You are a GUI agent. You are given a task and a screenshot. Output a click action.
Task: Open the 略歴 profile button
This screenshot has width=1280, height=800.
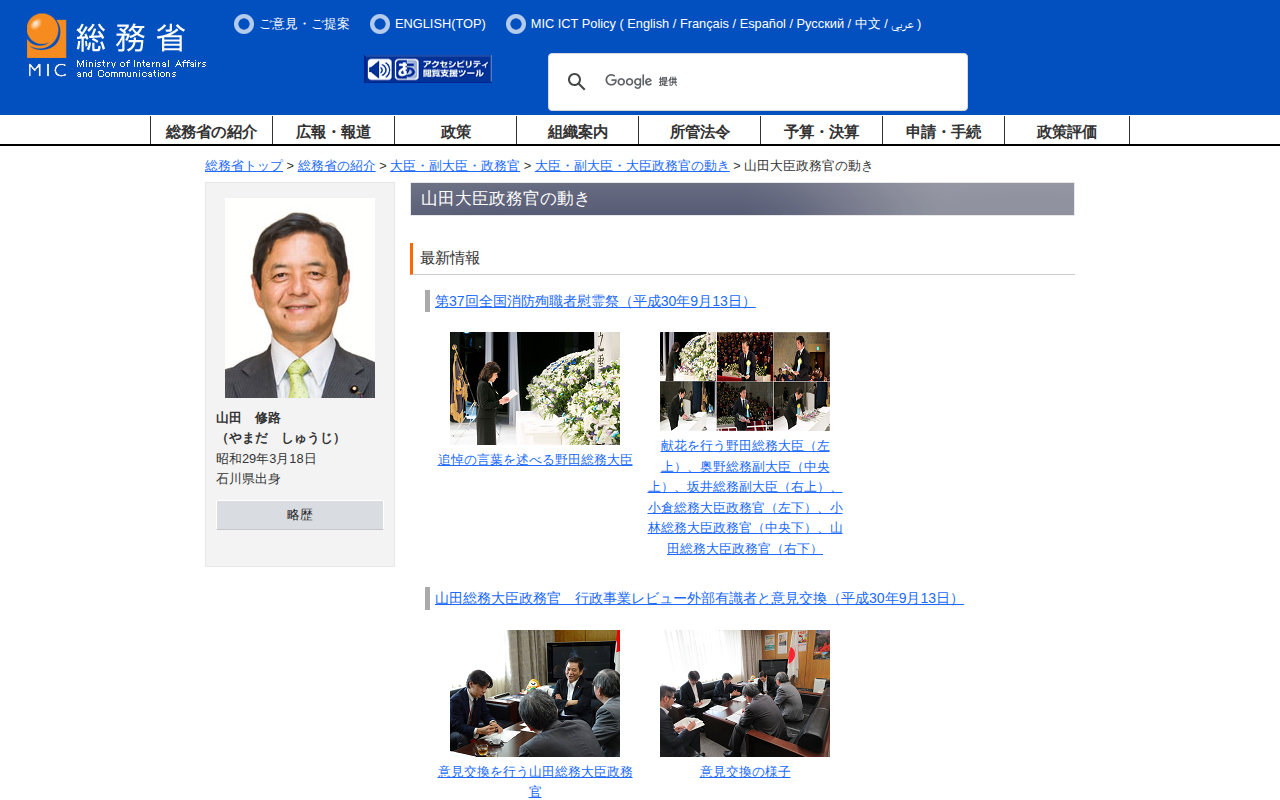pyautogui.click(x=300, y=515)
